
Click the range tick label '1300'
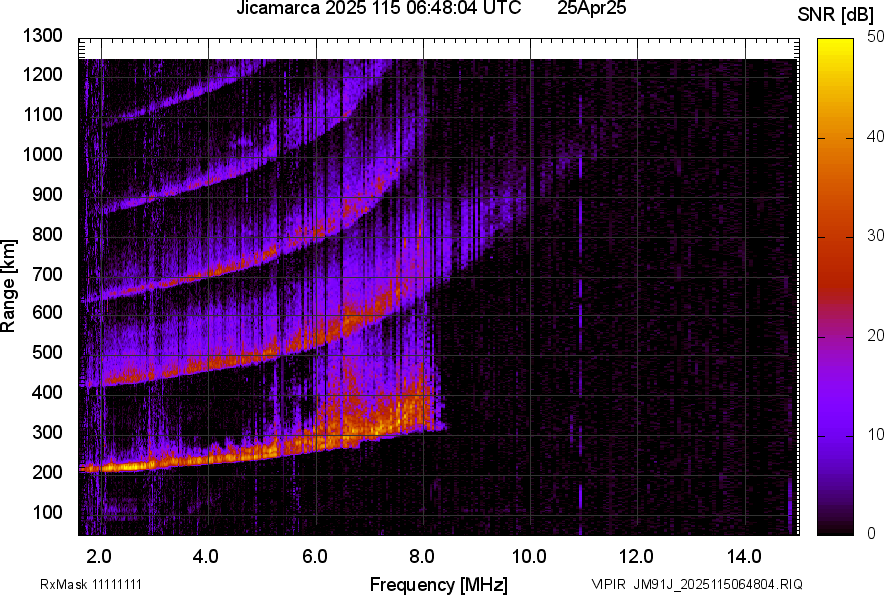coord(42,36)
